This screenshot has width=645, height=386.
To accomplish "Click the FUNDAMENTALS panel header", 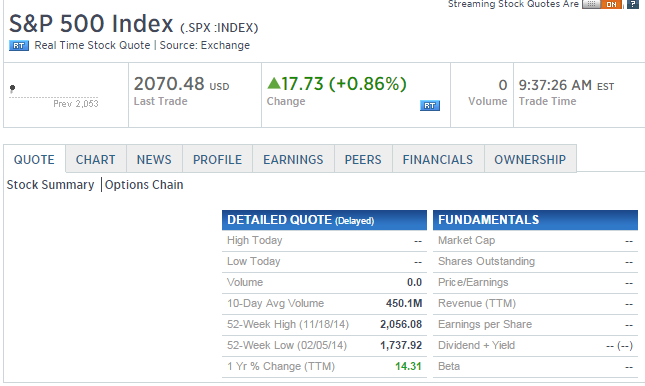I will pos(535,220).
